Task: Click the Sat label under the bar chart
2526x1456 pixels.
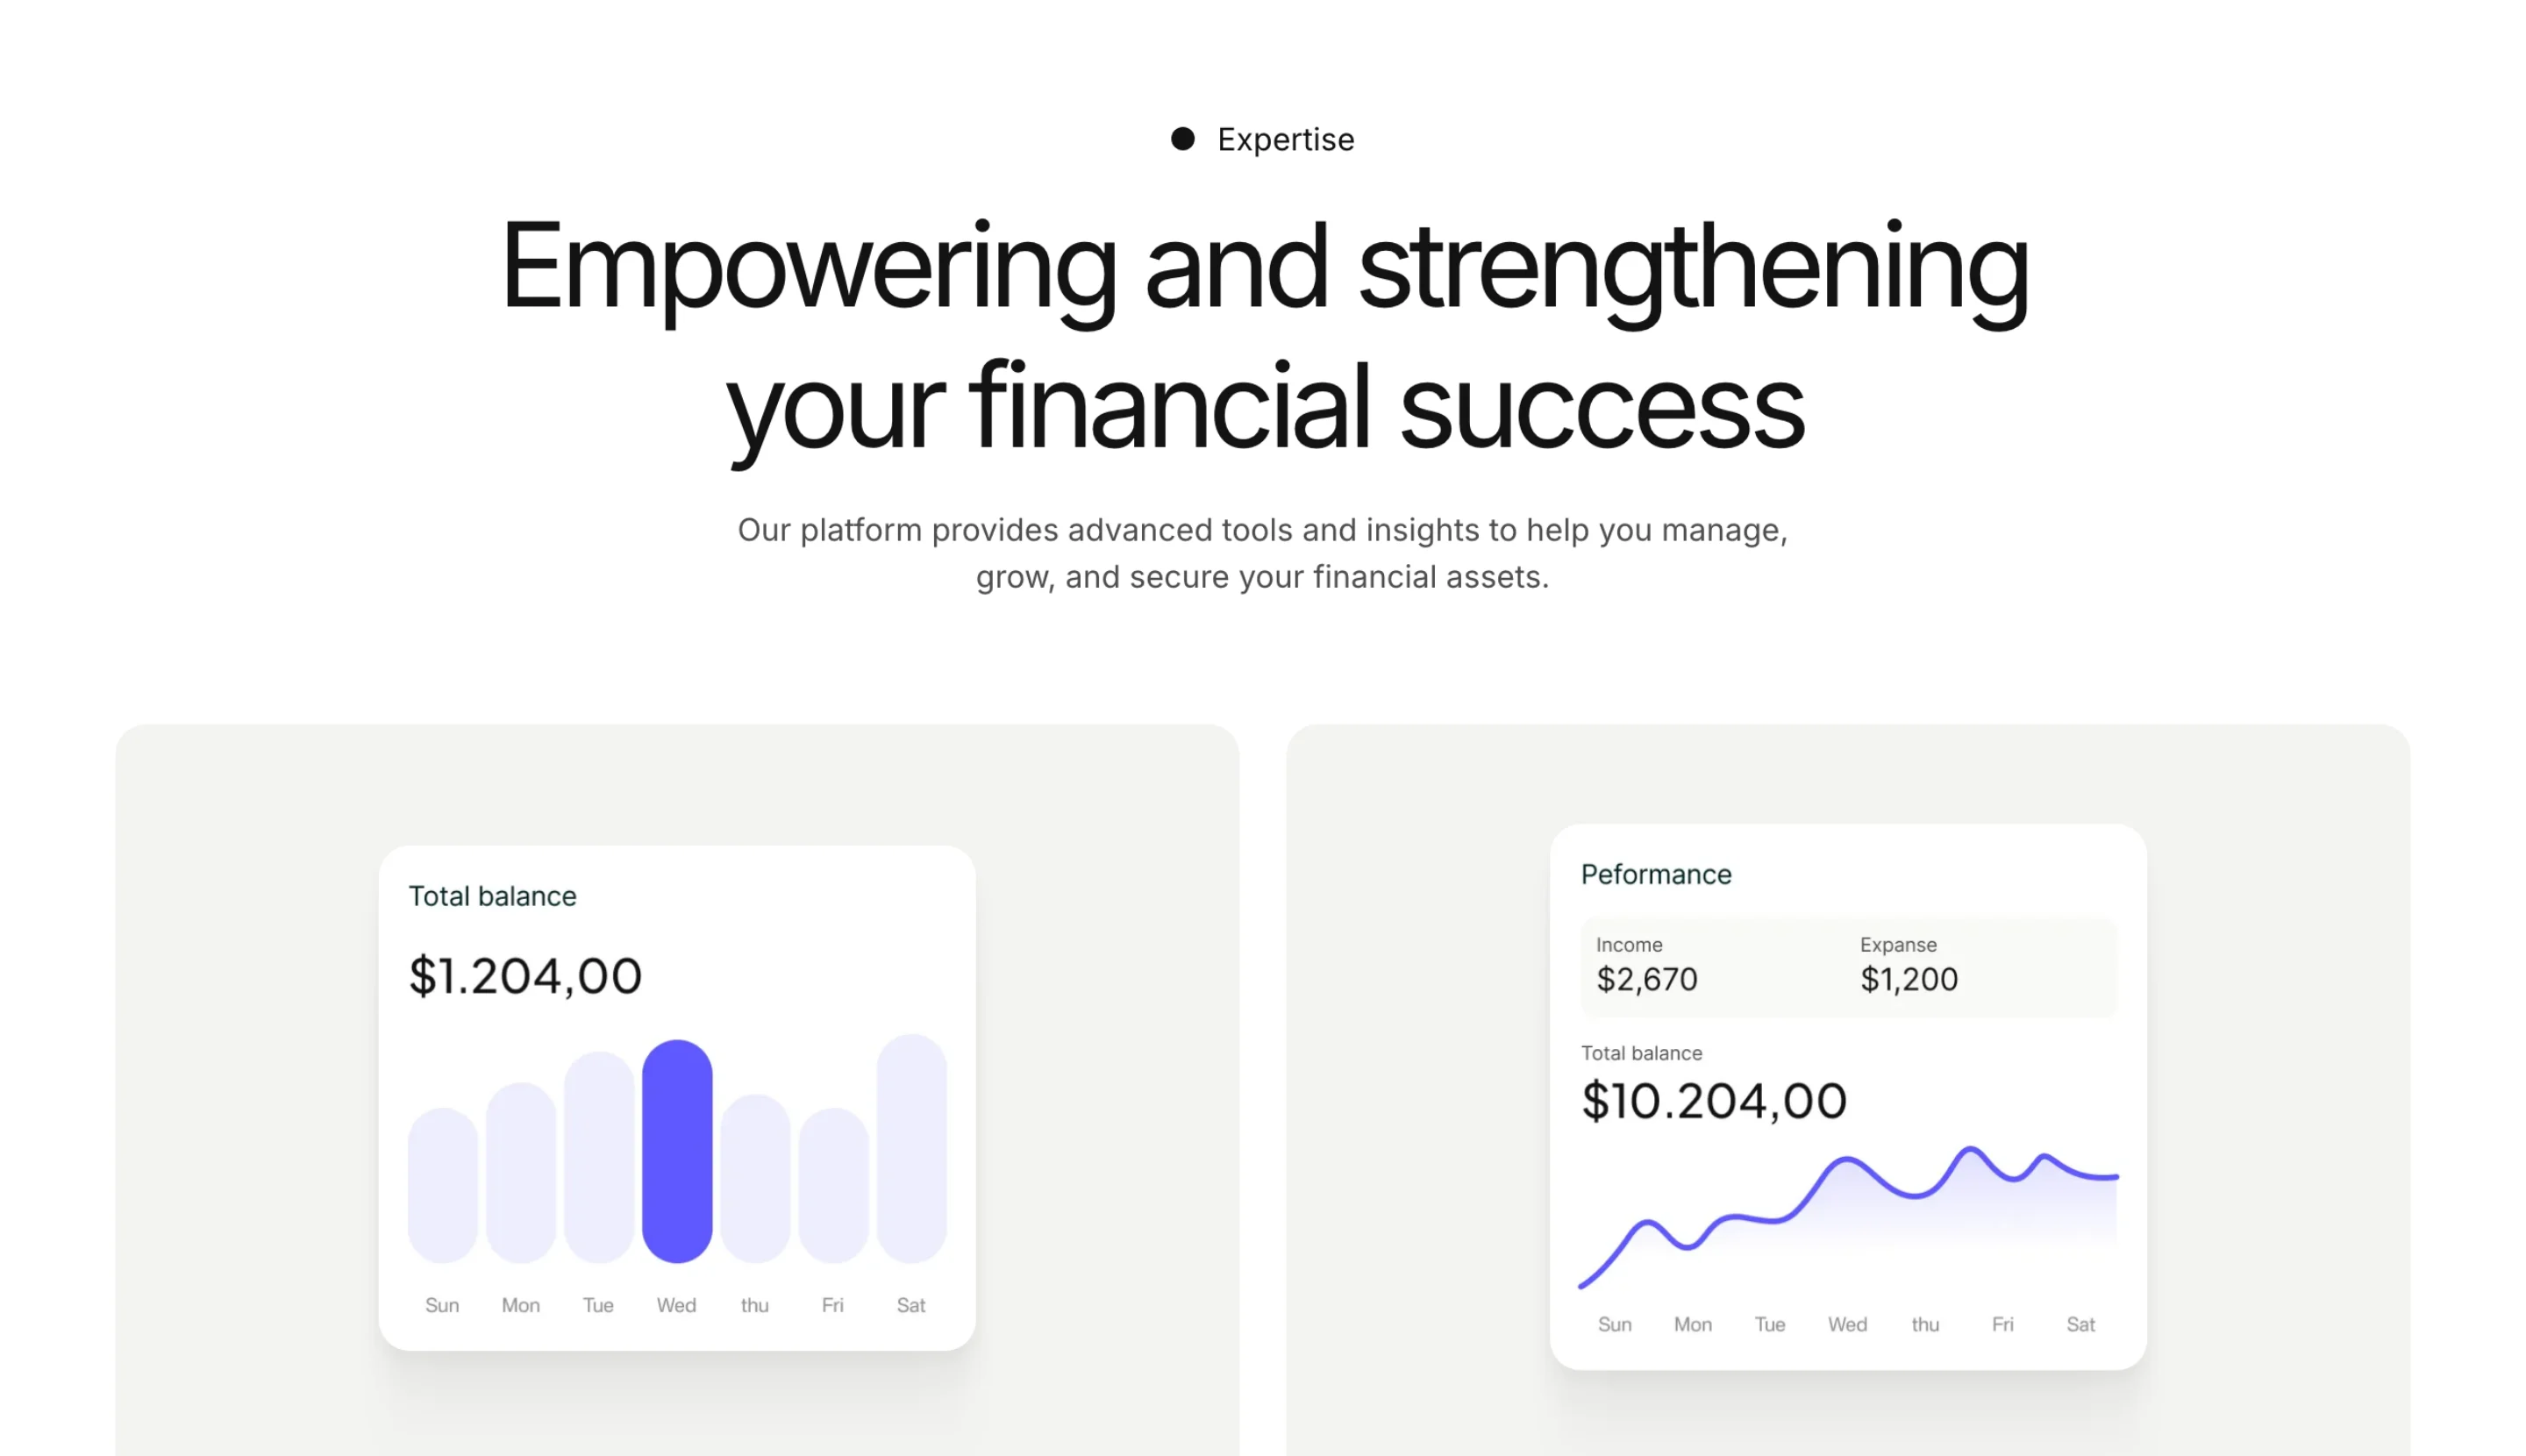Action: pyautogui.click(x=910, y=1305)
